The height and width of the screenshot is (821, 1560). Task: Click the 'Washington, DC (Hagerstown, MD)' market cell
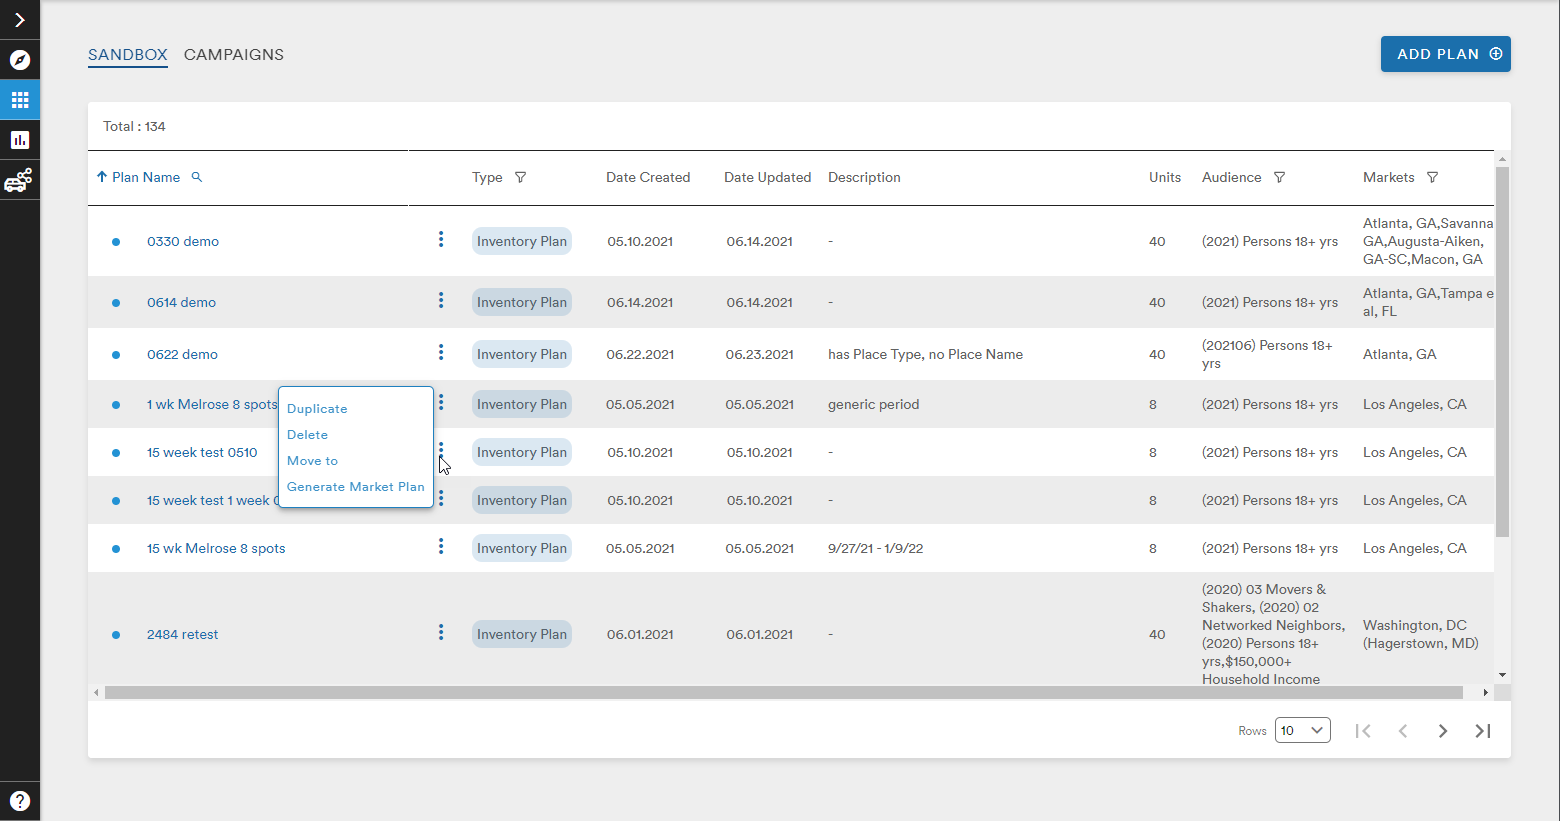pyautogui.click(x=1420, y=634)
